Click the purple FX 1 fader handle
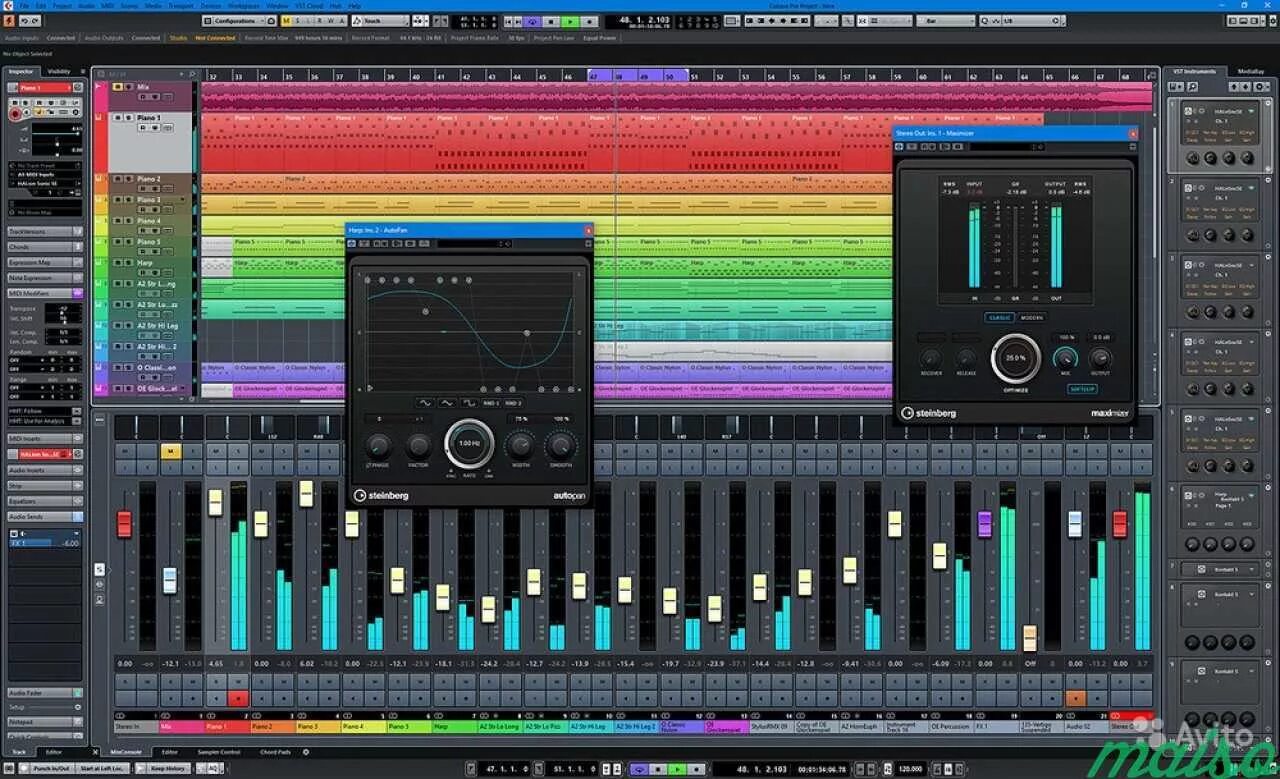 coord(984,523)
